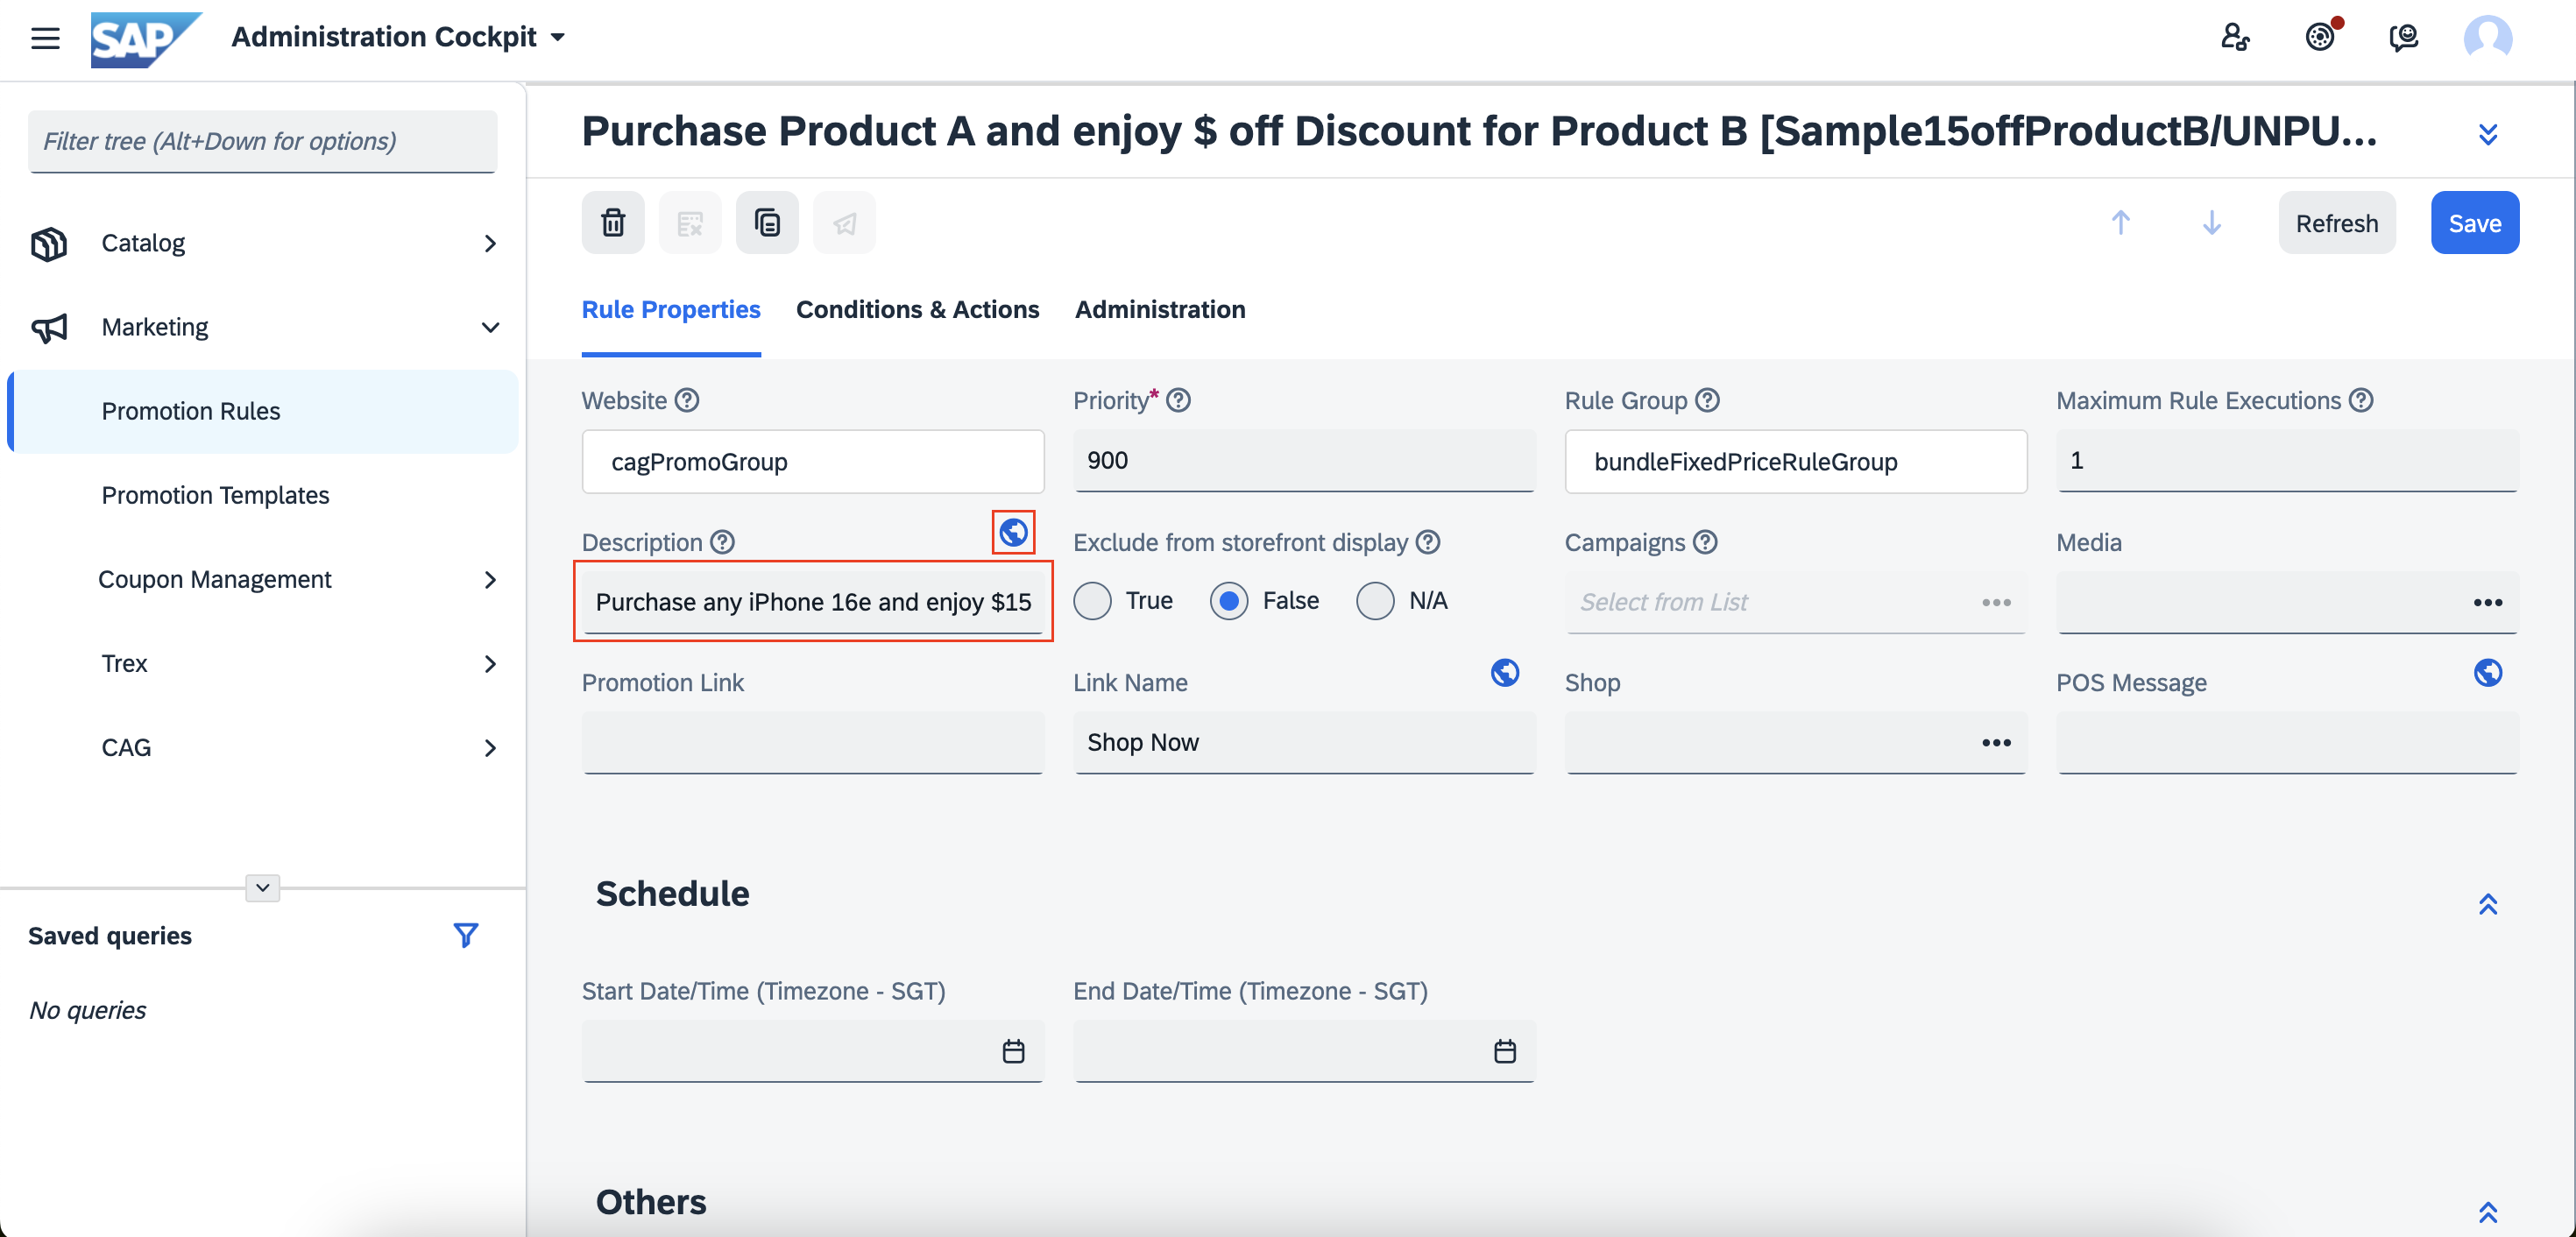Image resolution: width=2576 pixels, height=1237 pixels.
Task: Open Shop selection ellipsis
Action: 1996,742
